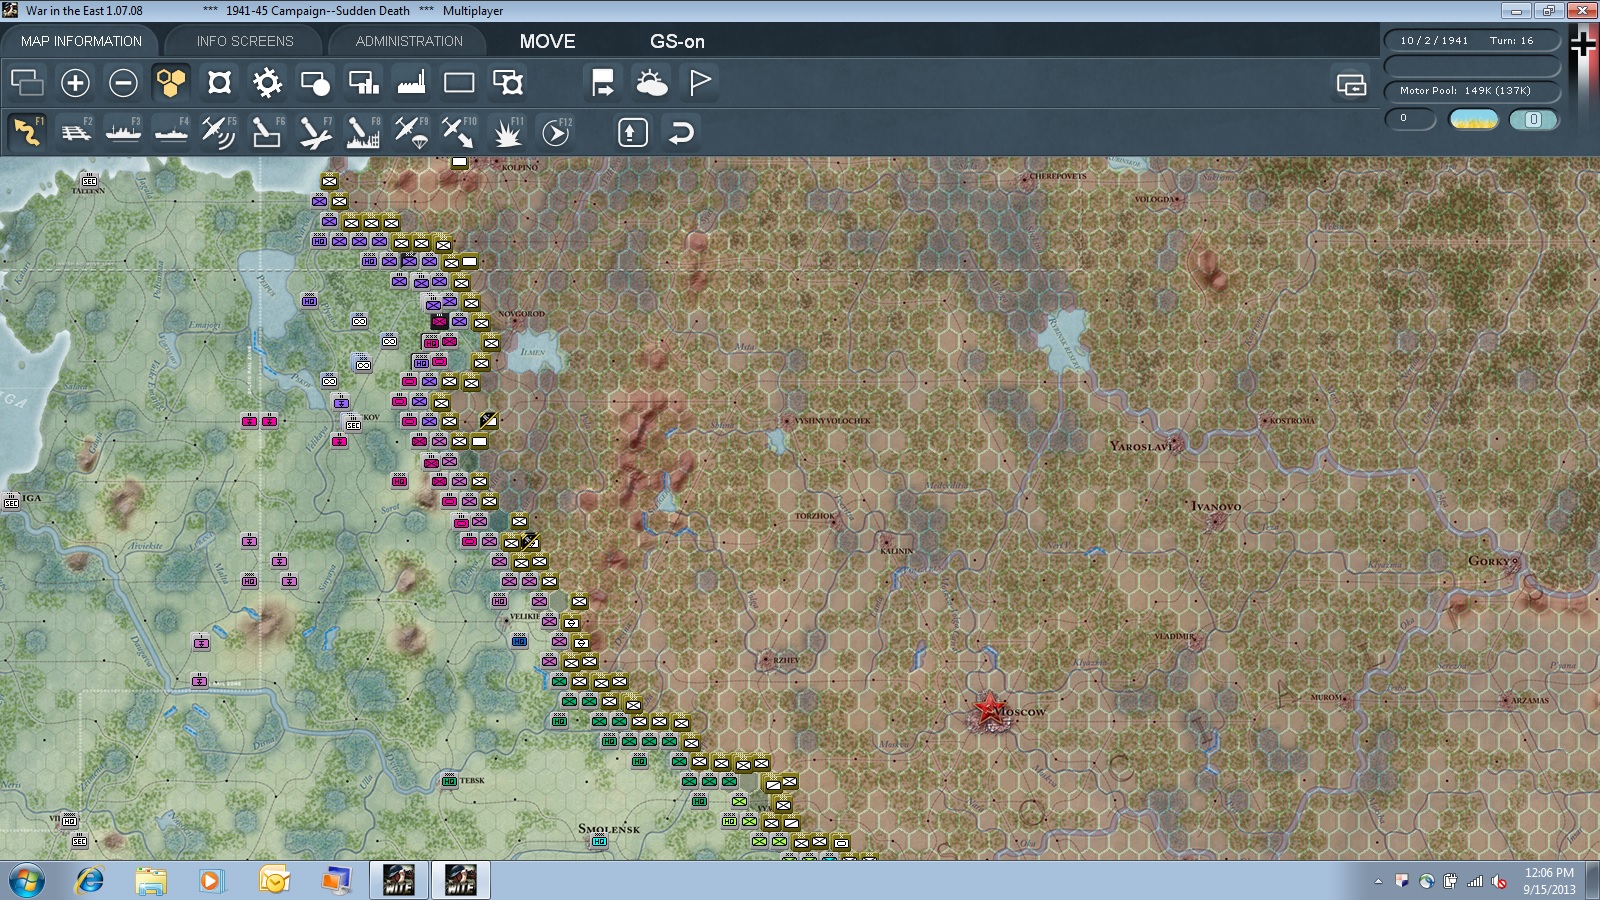Select the F3 naval transport mode
This screenshot has width=1600, height=900.
tap(123, 132)
